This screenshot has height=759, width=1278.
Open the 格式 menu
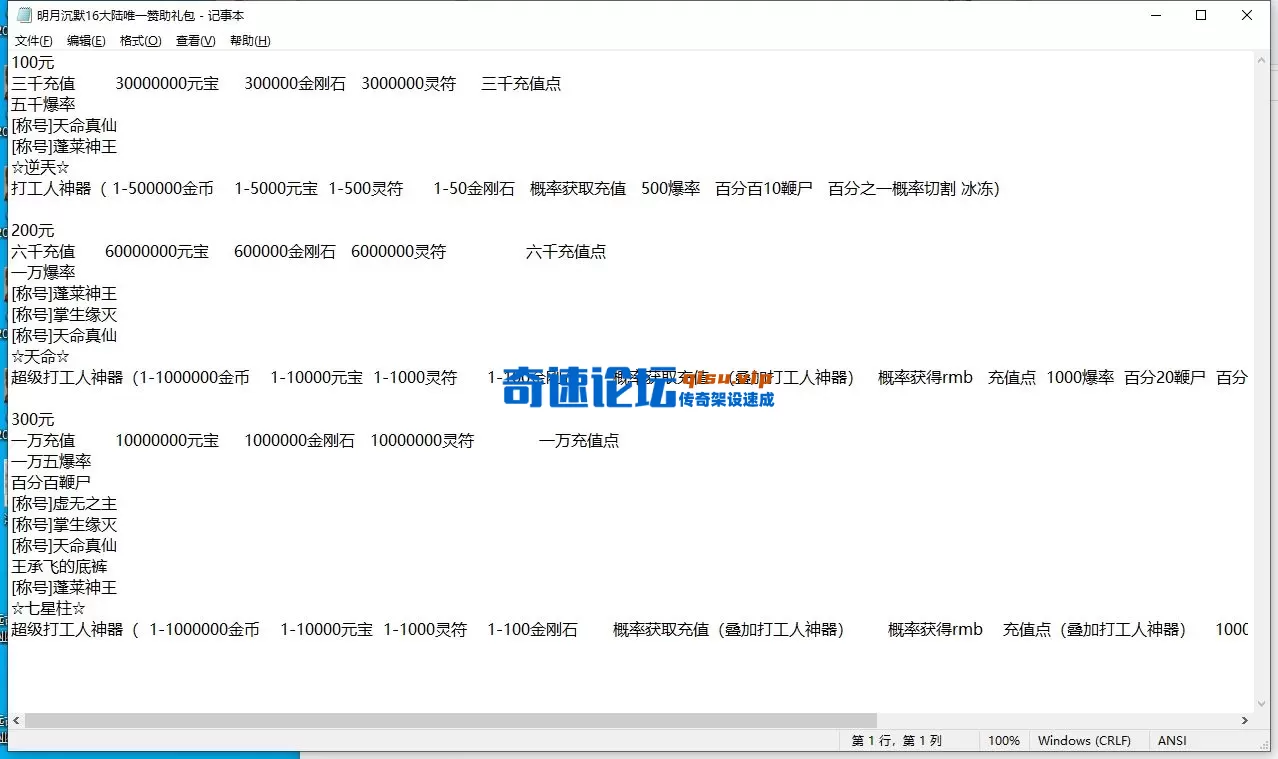[x=140, y=41]
